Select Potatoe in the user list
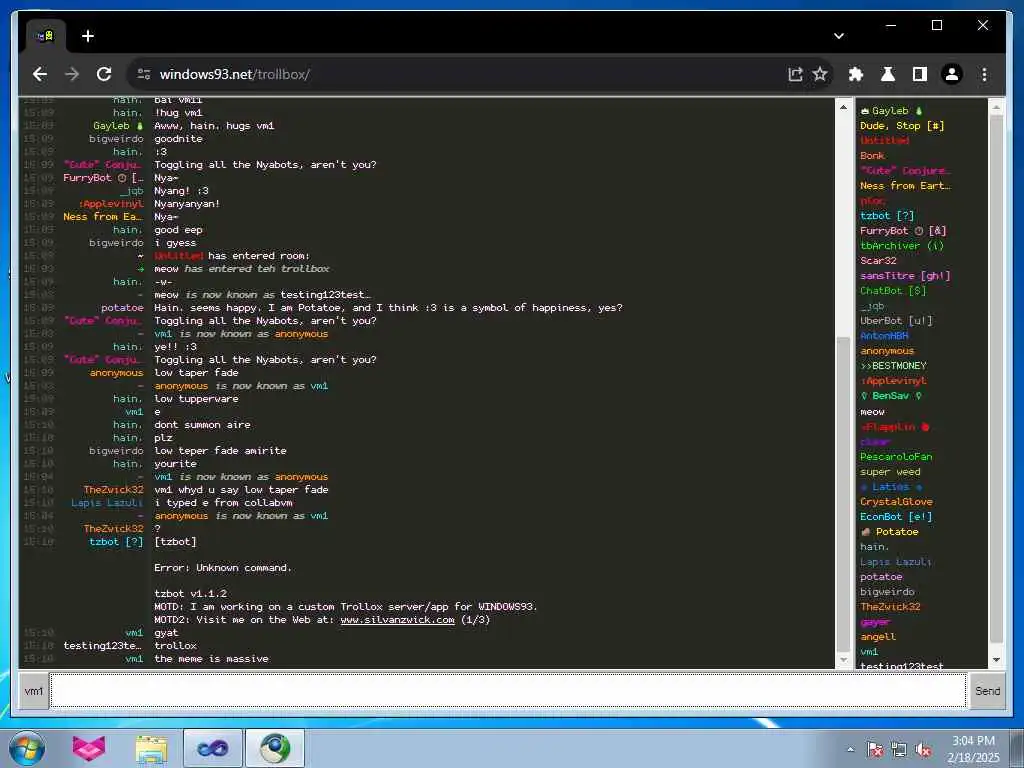Viewport: 1024px width, 768px height. 889,532
